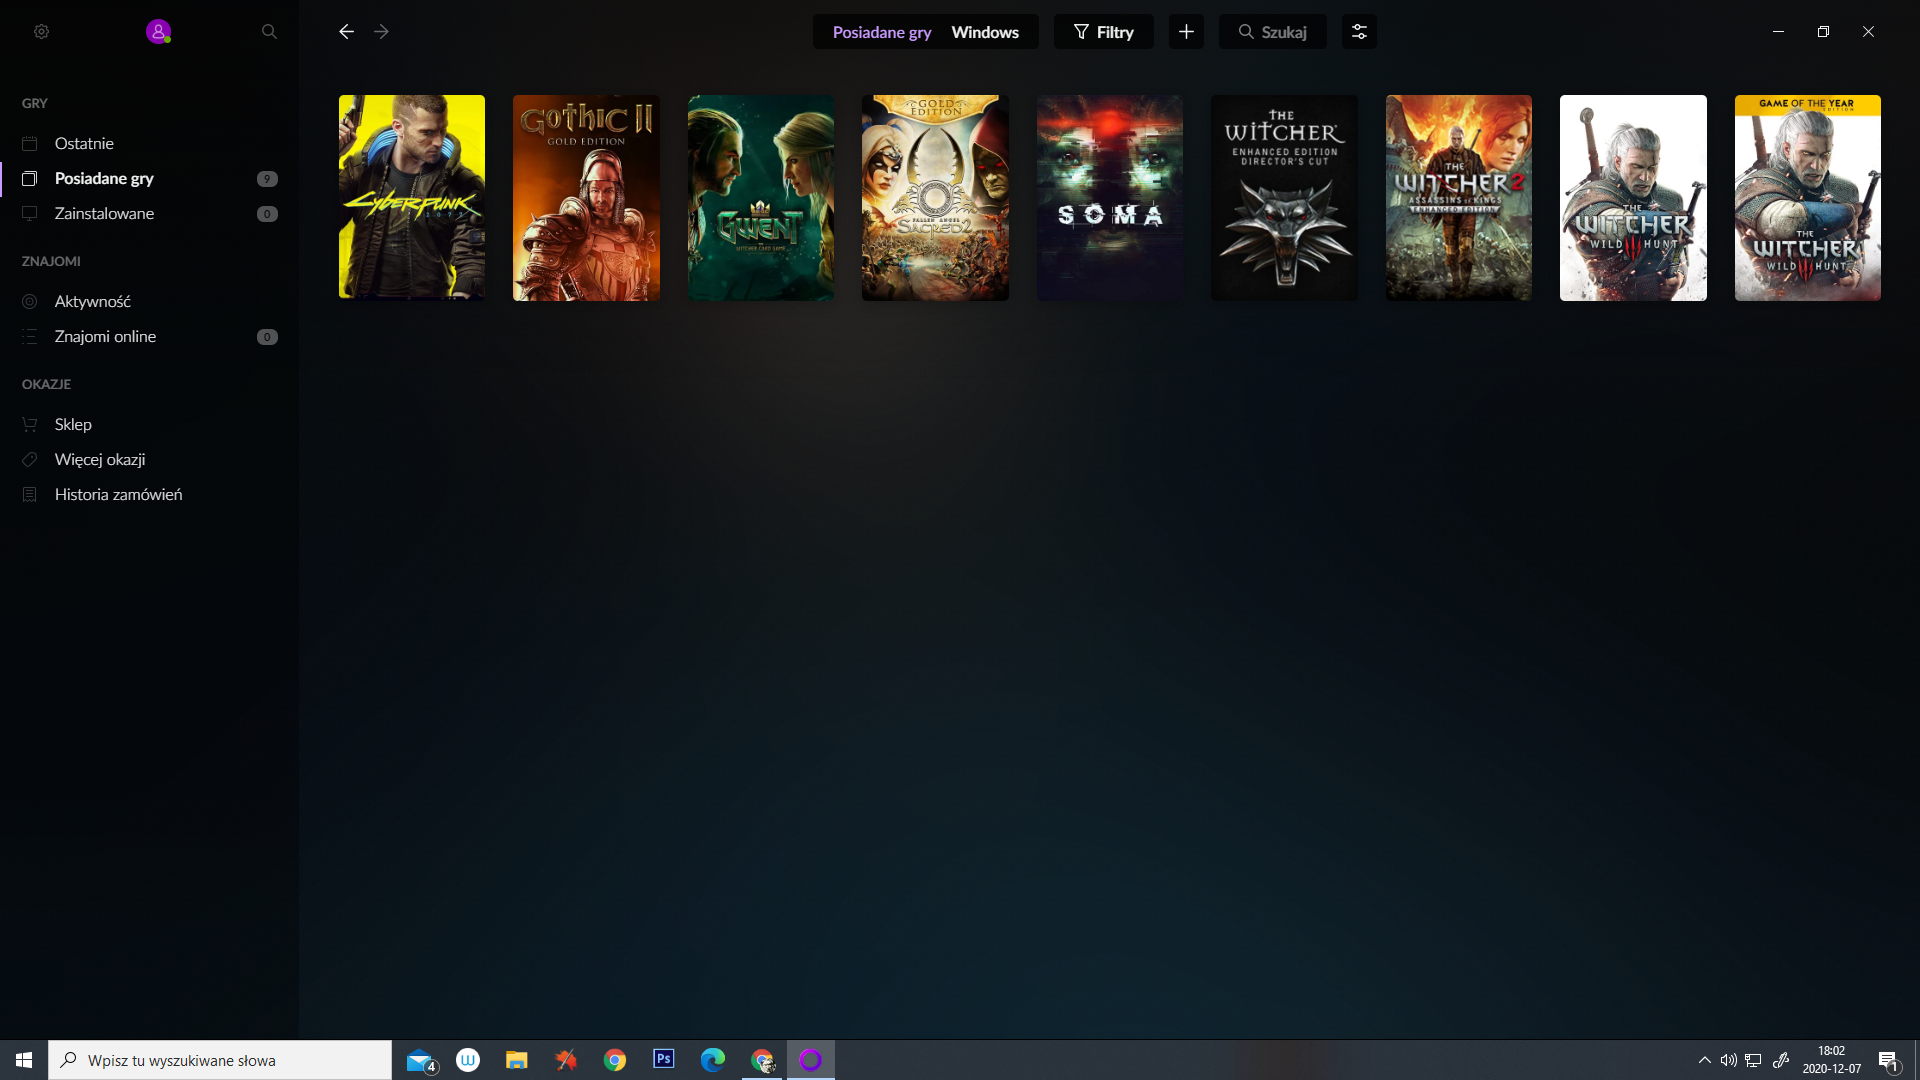Open Posiadane gry in the sidebar
Screen dimensions: 1920x1080
[x=150, y=178]
